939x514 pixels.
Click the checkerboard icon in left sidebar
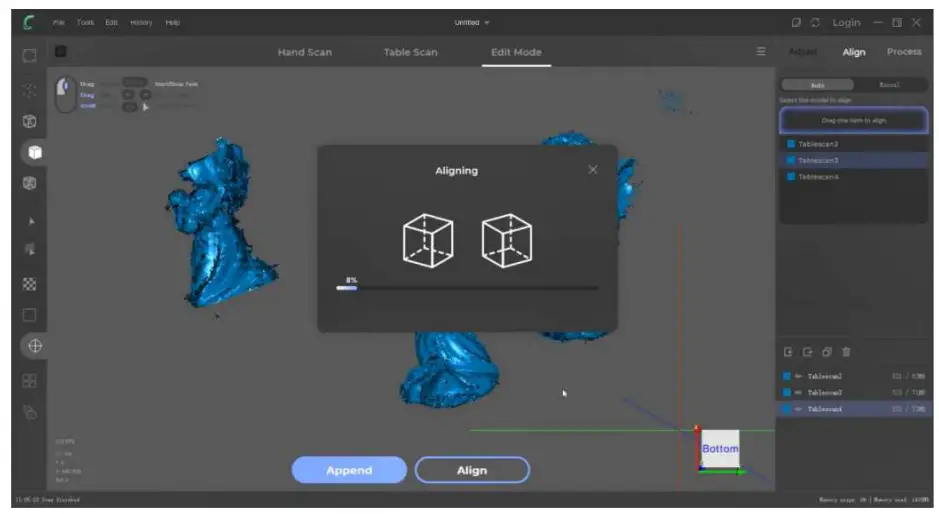pos(29,284)
